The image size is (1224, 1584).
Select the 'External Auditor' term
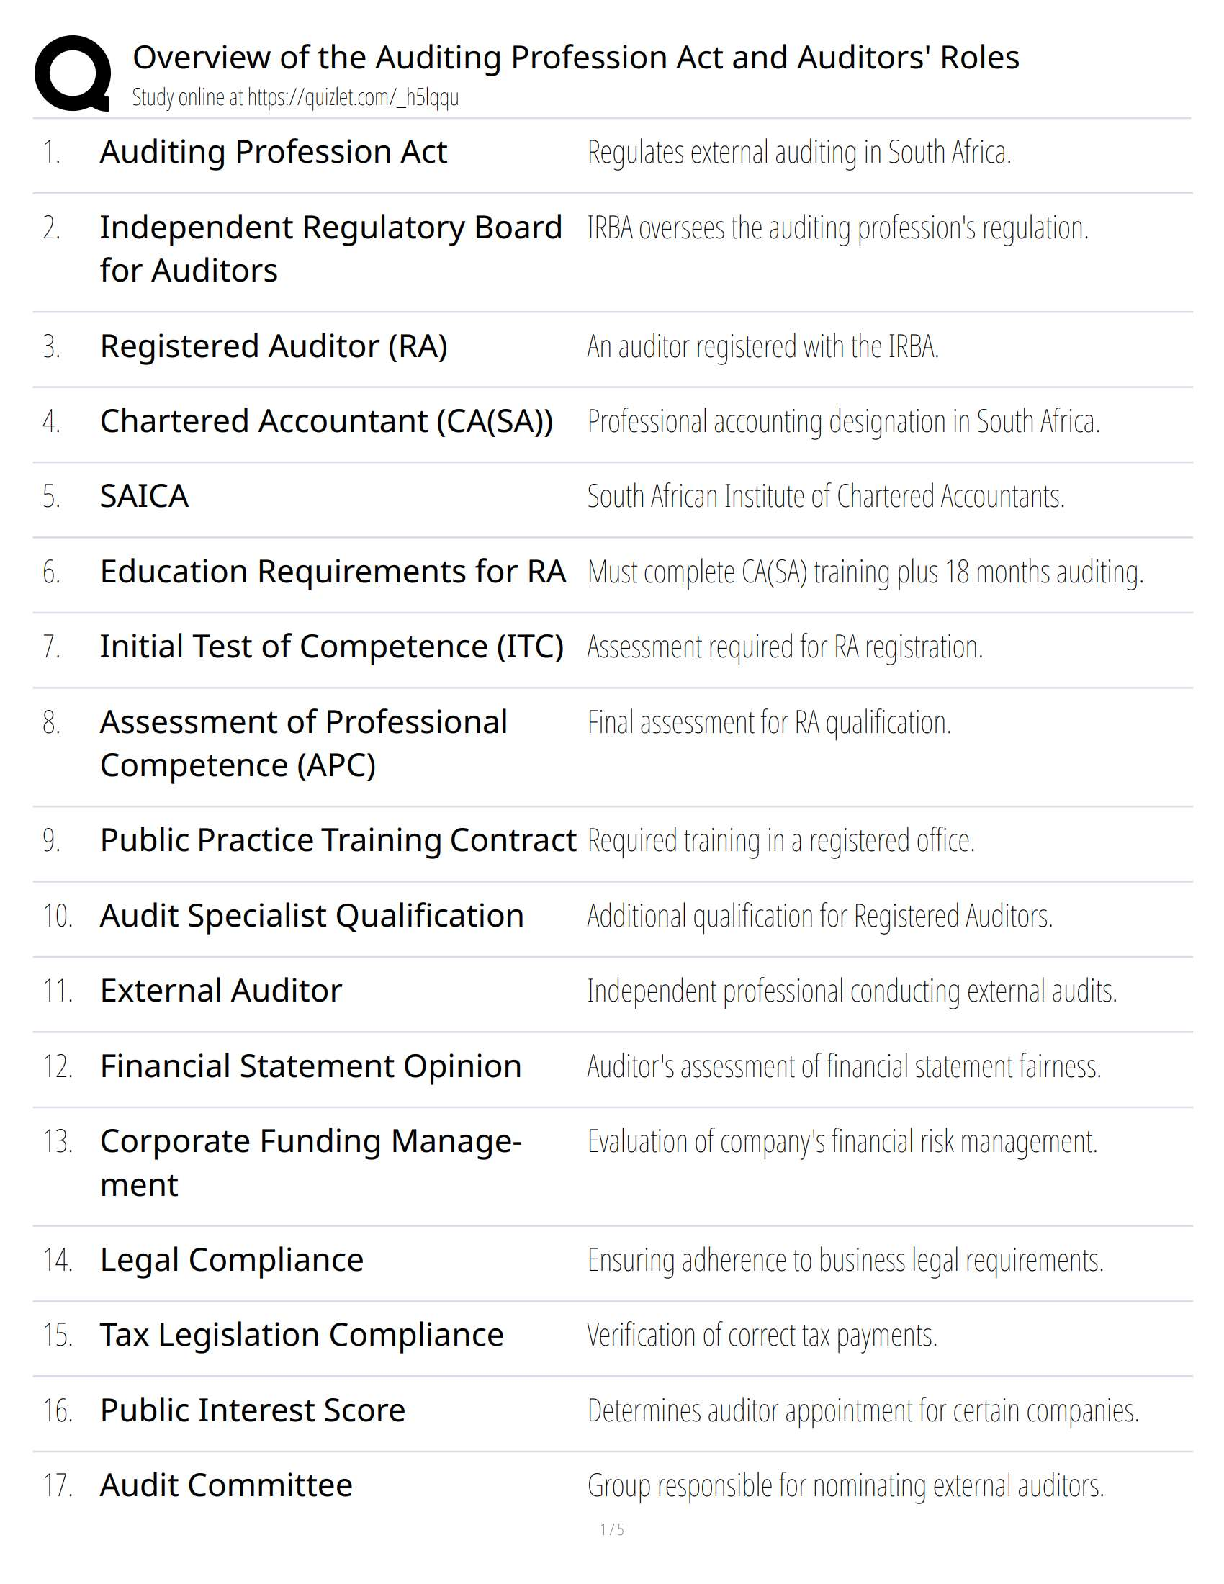pos(220,990)
